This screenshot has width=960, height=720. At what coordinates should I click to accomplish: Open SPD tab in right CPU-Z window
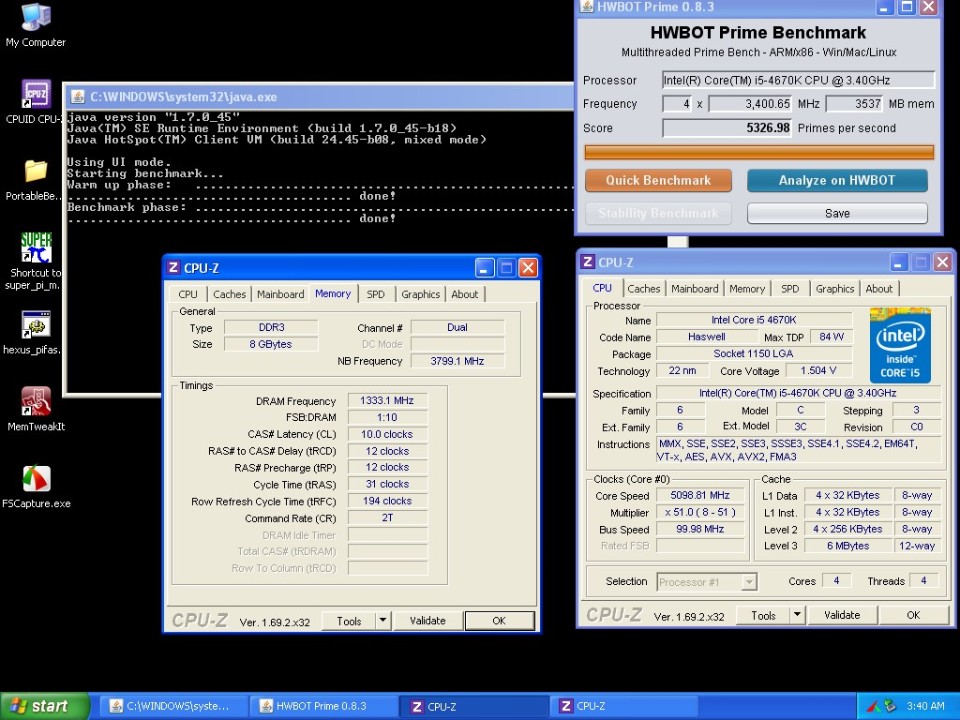pyautogui.click(x=790, y=288)
